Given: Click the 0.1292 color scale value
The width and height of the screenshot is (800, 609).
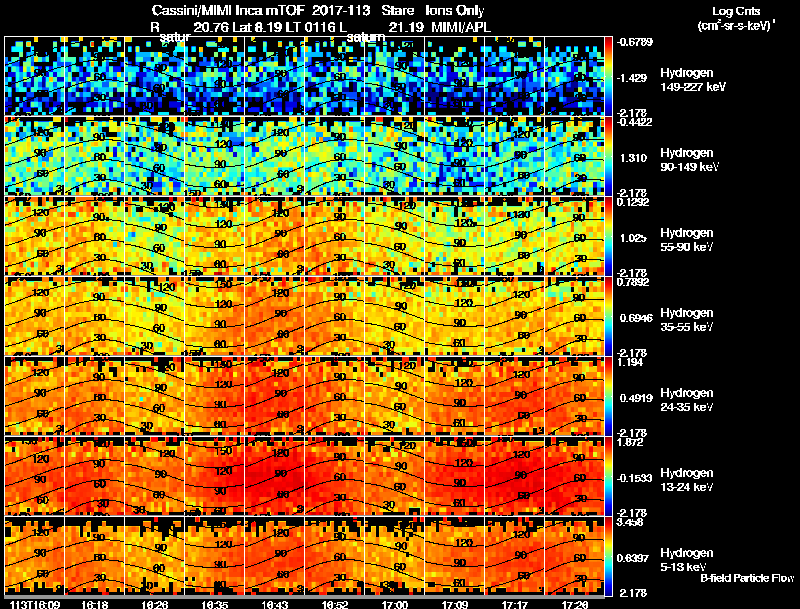Looking at the screenshot, I should pyautogui.click(x=633, y=202).
